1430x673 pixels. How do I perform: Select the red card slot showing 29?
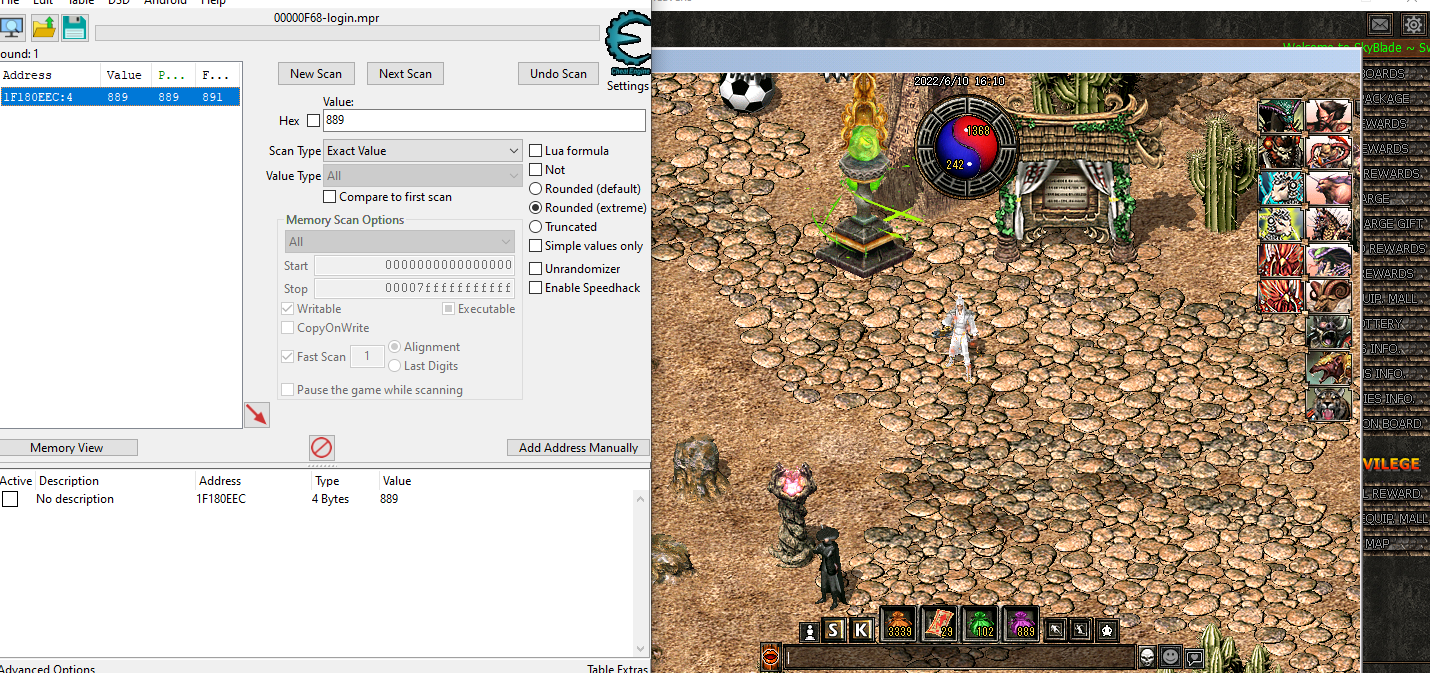coord(940,623)
